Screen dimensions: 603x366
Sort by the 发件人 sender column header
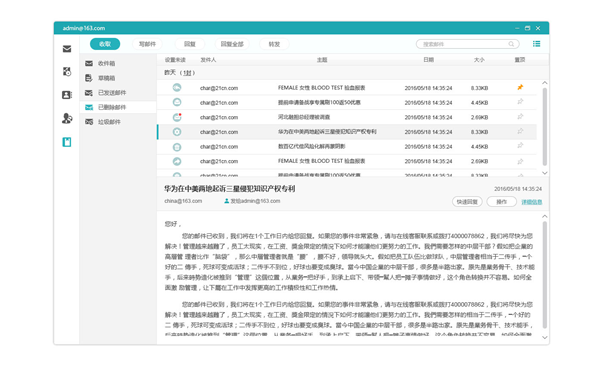208,60
